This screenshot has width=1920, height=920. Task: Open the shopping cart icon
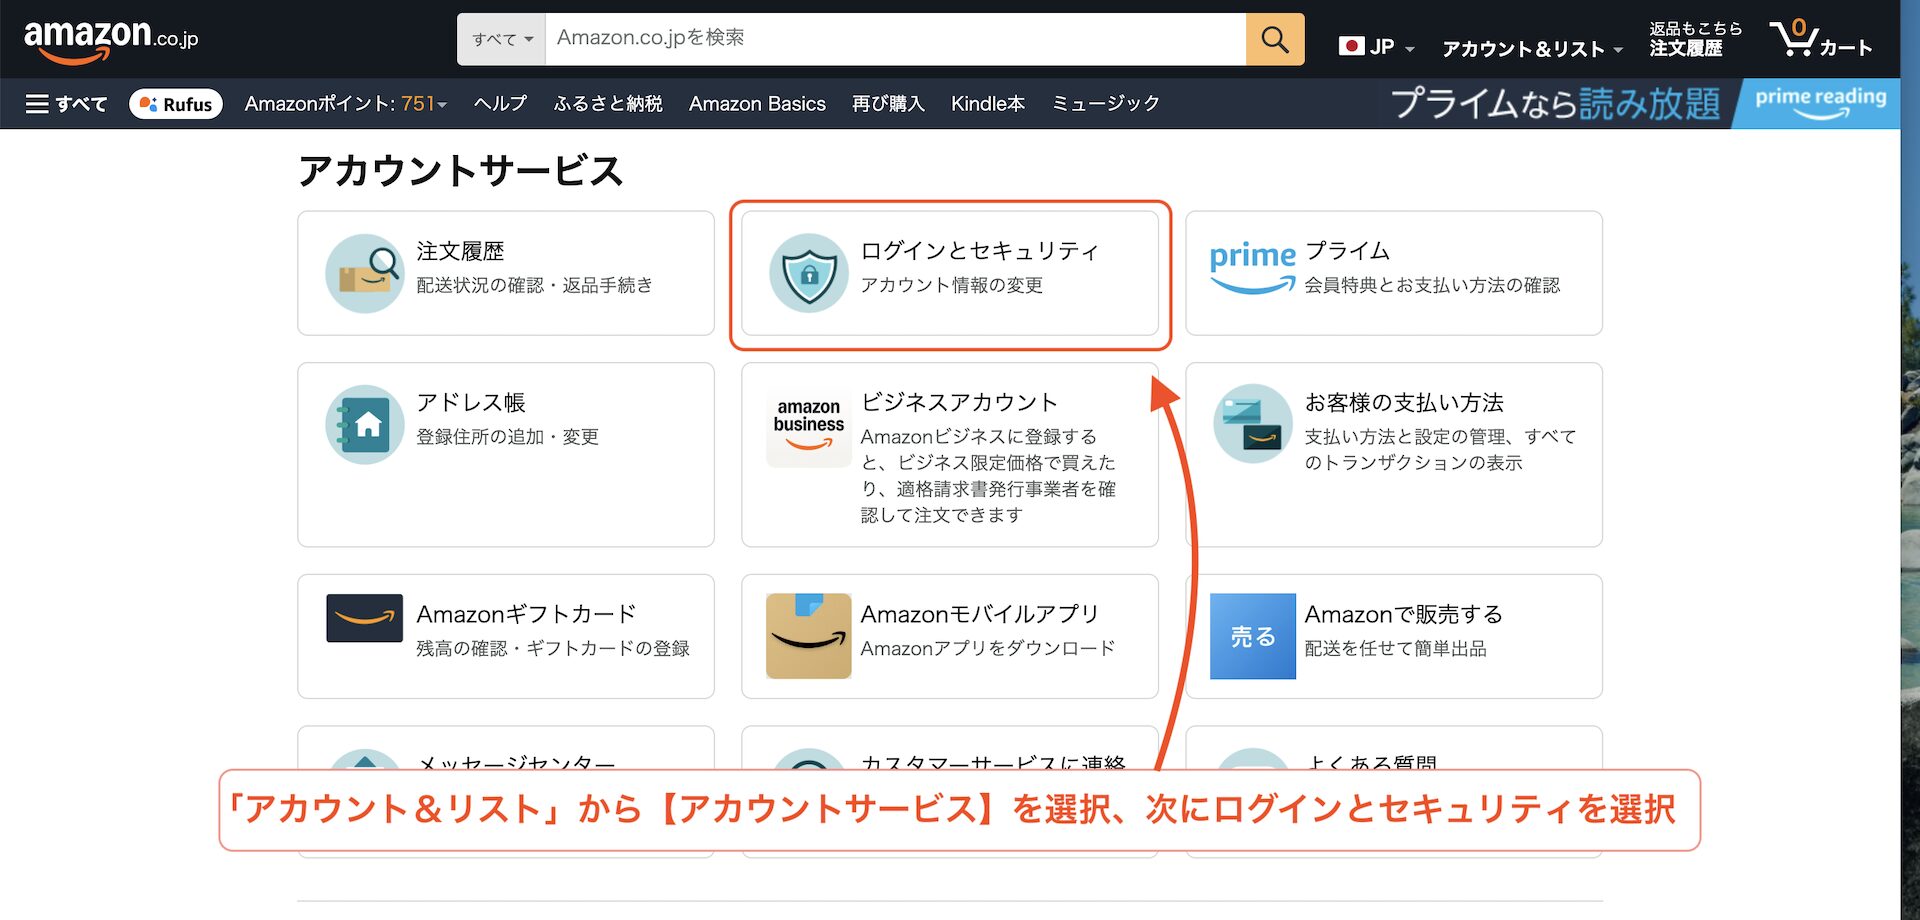tap(1818, 40)
